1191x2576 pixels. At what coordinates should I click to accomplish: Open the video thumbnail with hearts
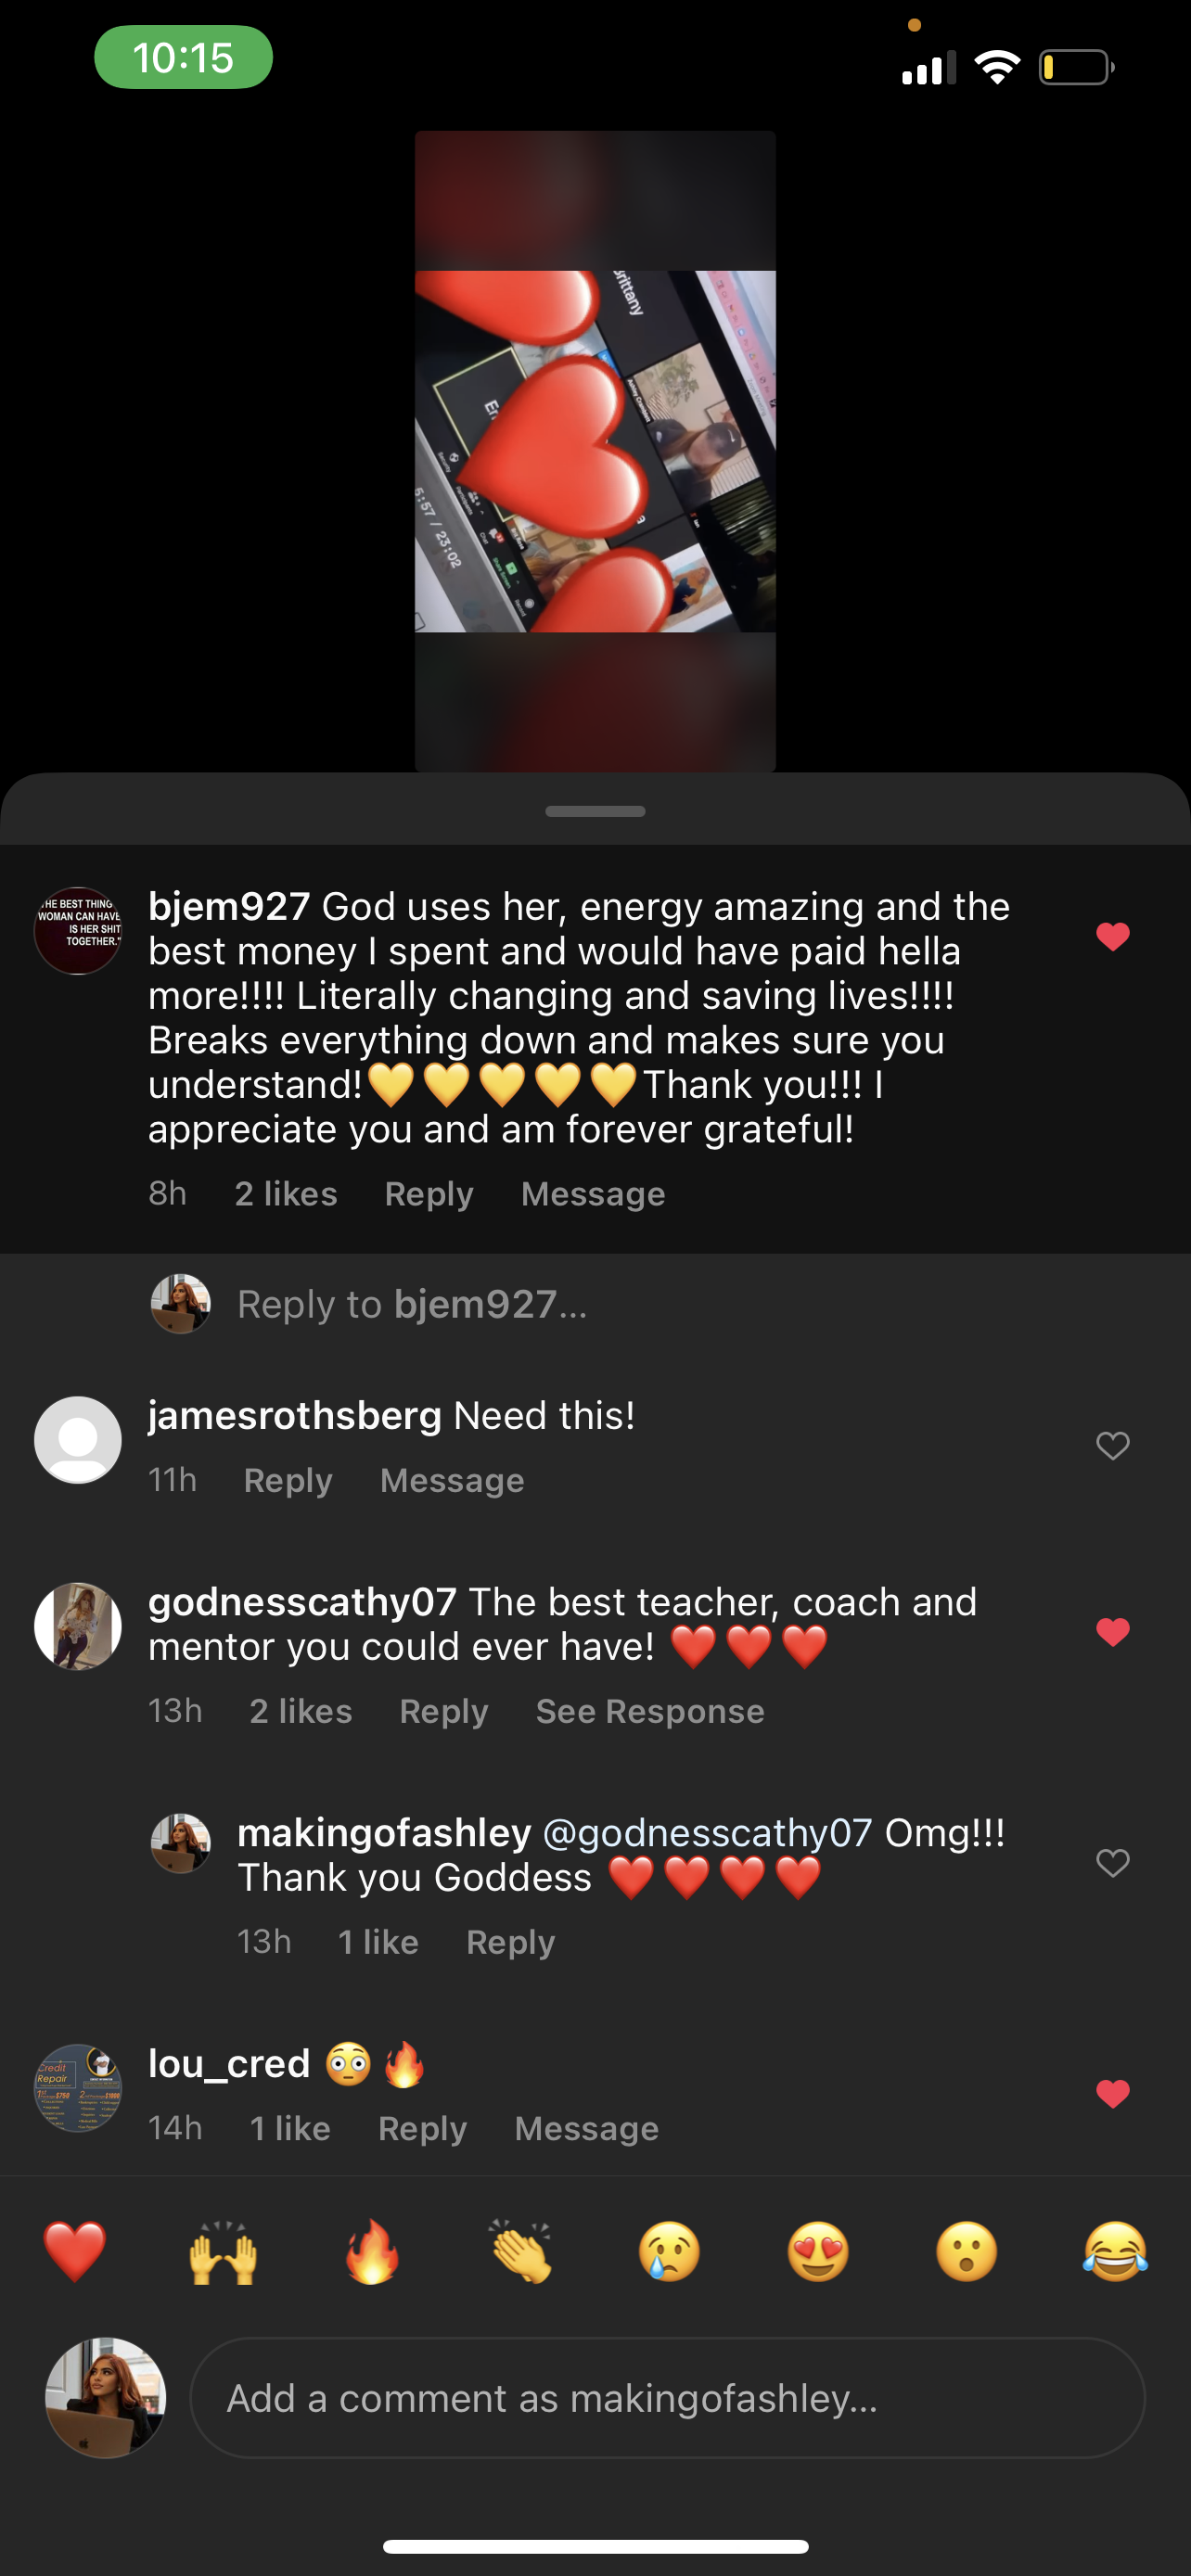tap(595, 451)
